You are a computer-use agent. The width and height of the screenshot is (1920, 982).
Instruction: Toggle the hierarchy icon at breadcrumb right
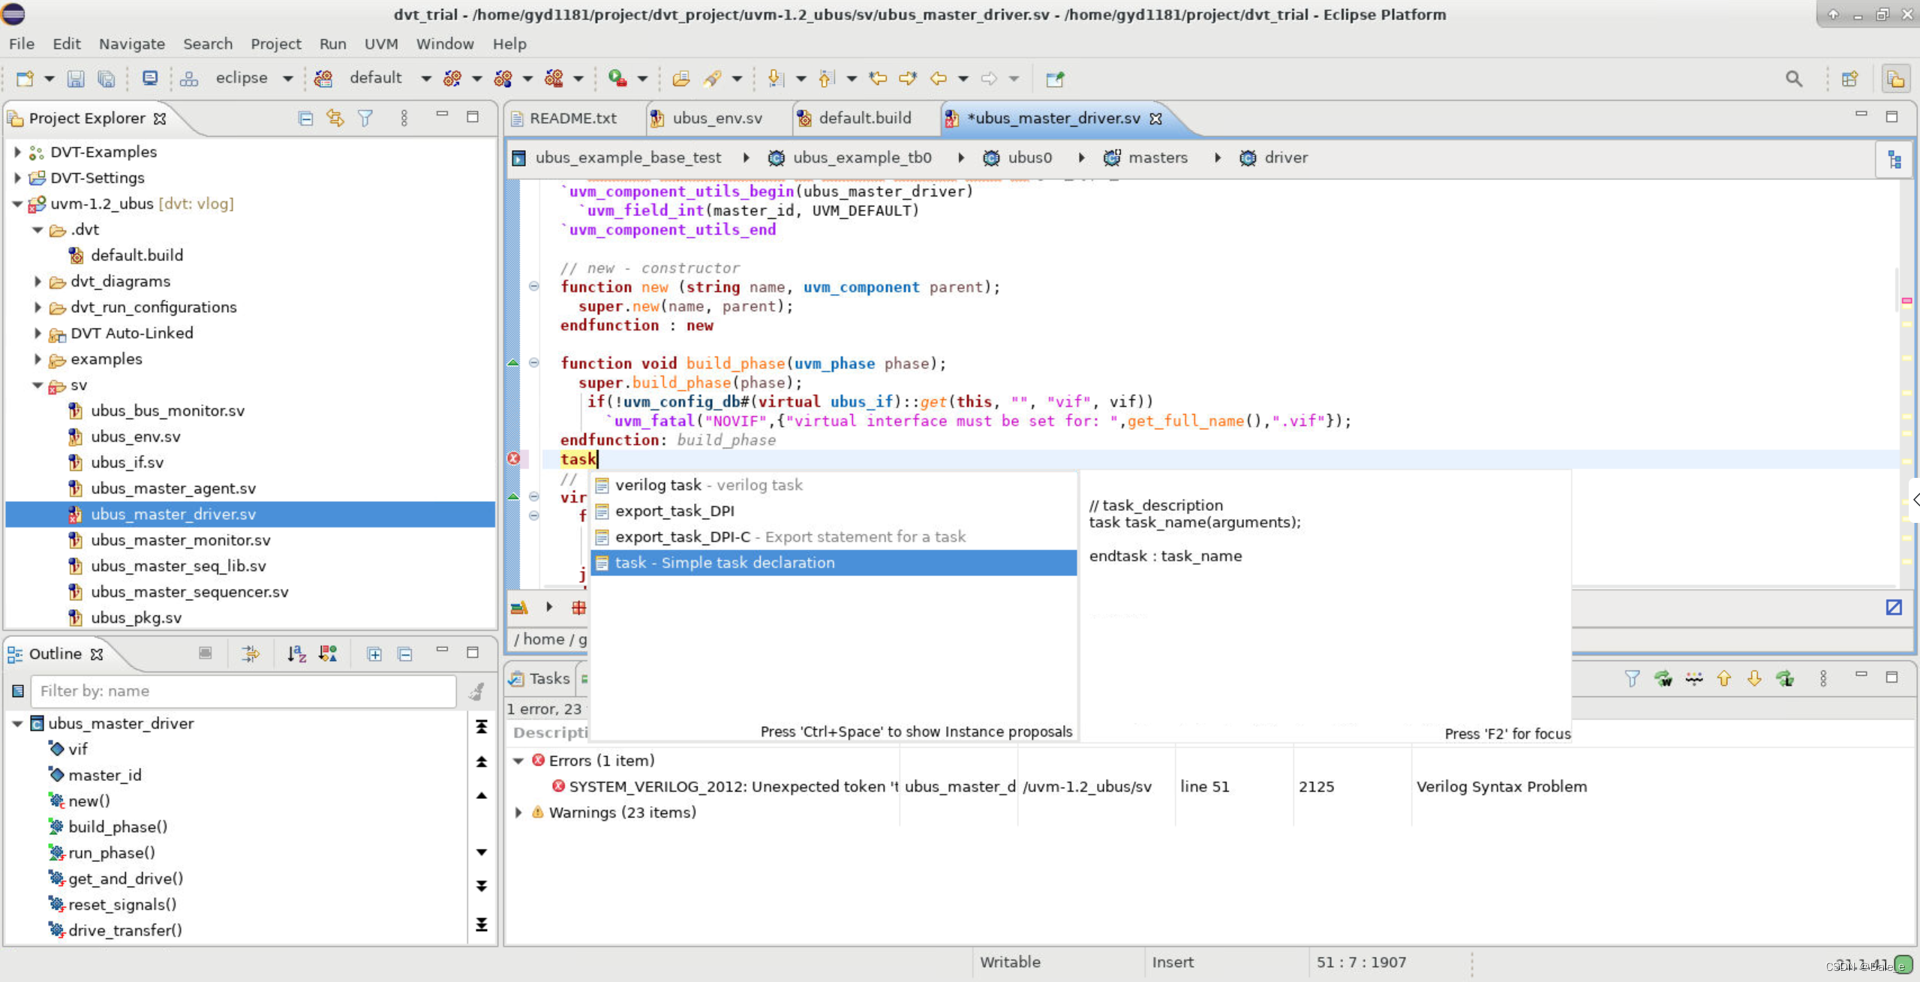pyautogui.click(x=1894, y=159)
